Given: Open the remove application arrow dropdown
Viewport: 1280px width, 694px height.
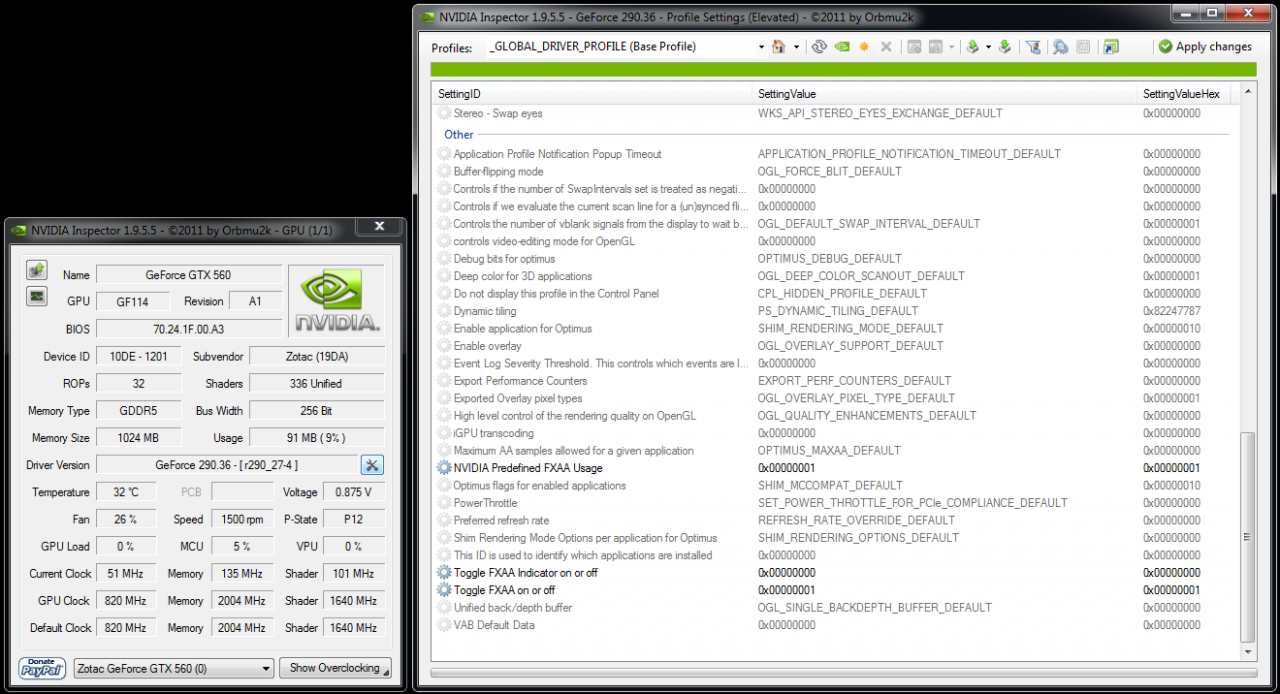Looking at the screenshot, I should coord(951,47).
